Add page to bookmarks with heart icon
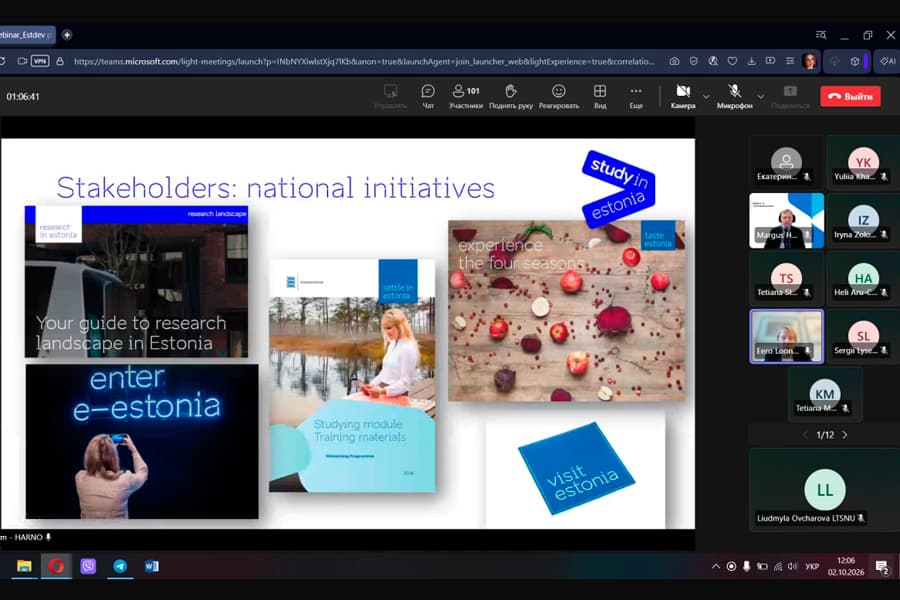This screenshot has height=600, width=900. pos(732,61)
